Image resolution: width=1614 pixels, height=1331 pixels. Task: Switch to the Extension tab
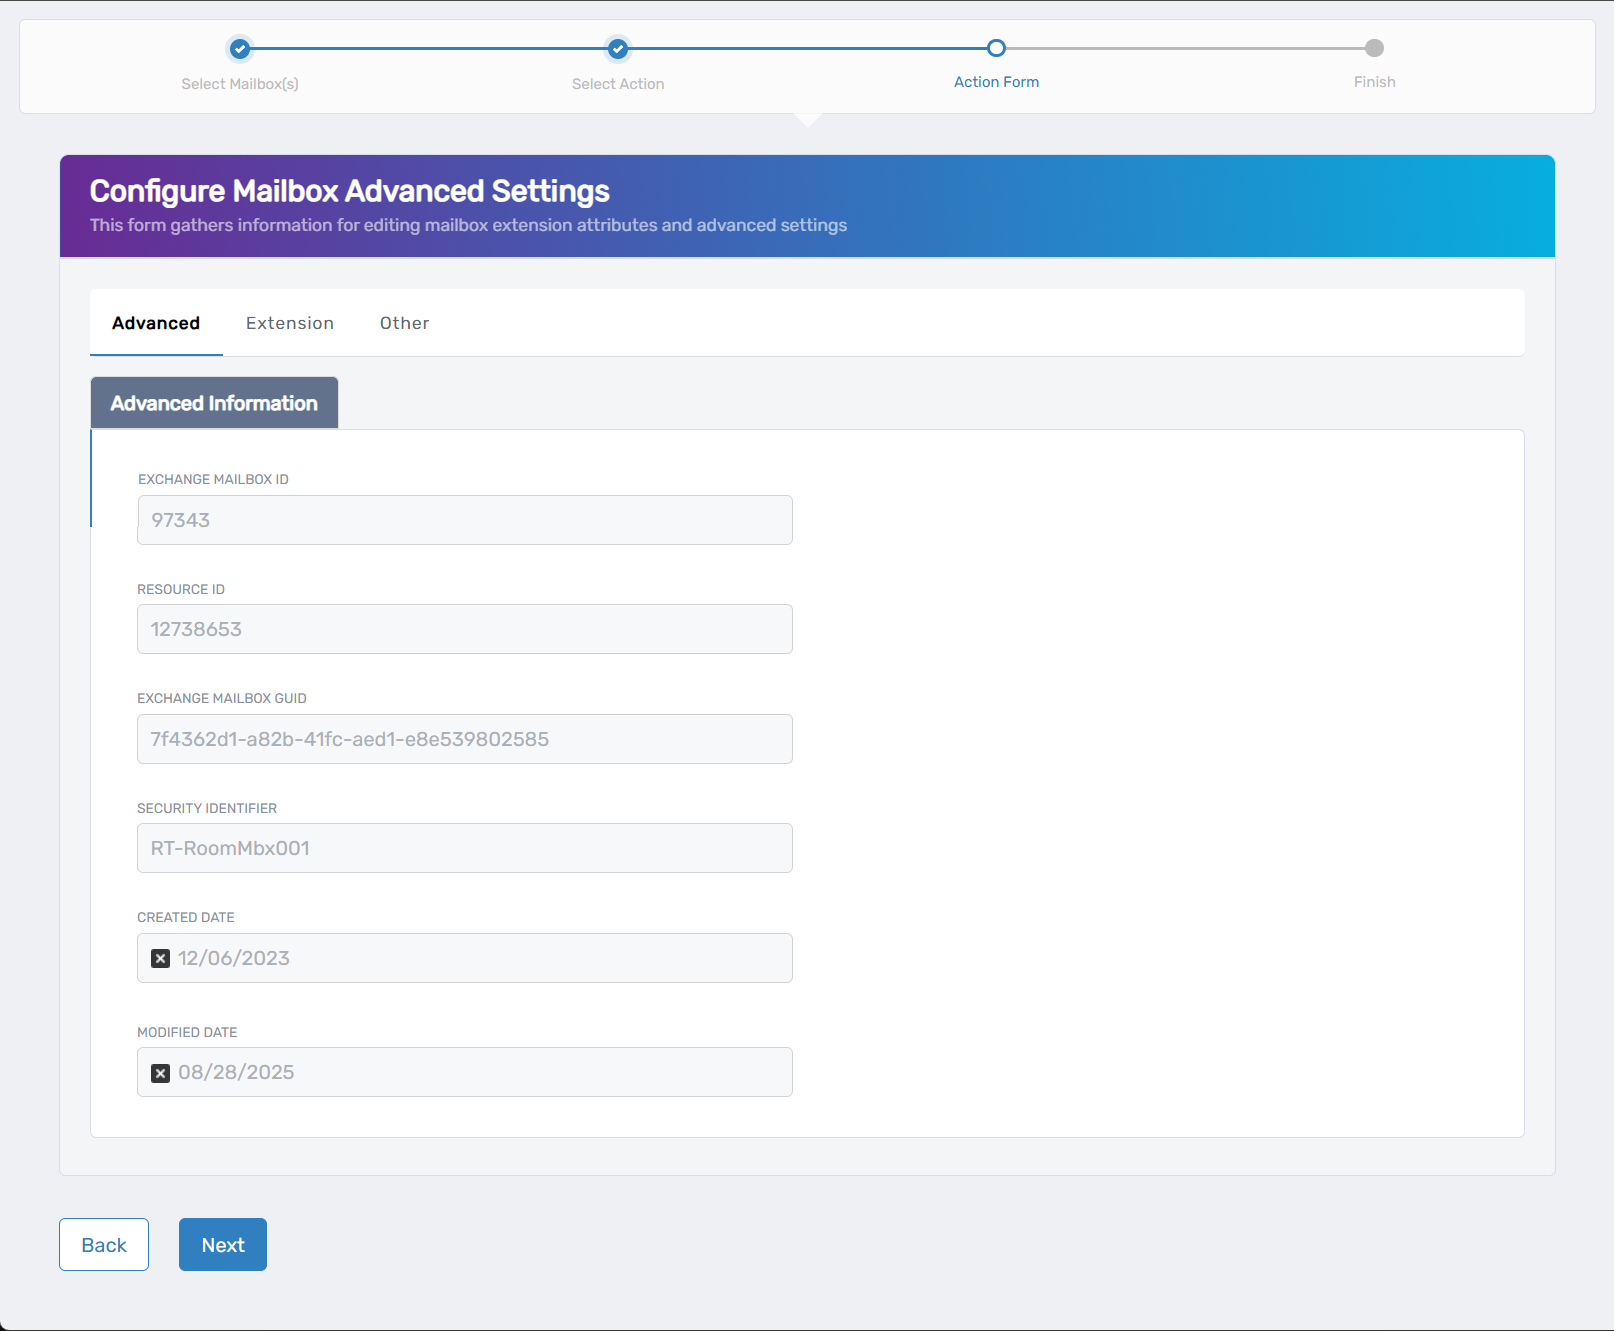click(x=289, y=322)
